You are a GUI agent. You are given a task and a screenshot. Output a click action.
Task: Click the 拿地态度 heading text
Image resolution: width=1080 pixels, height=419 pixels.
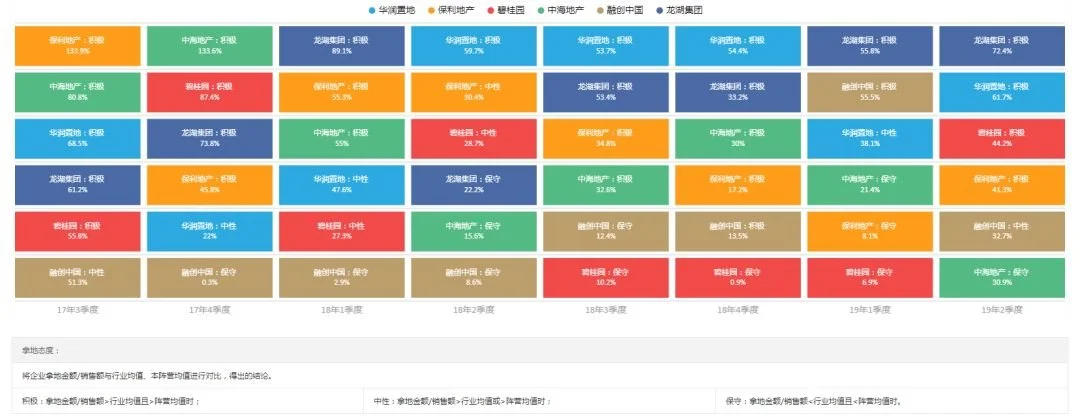pyautogui.click(x=41, y=351)
